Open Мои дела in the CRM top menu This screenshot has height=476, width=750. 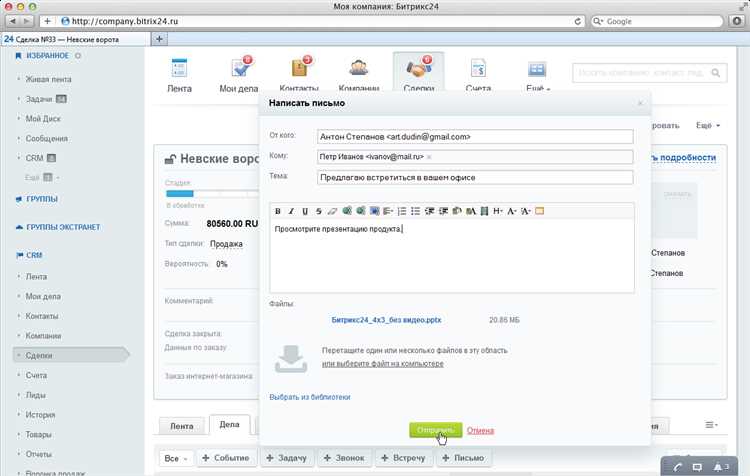(239, 75)
